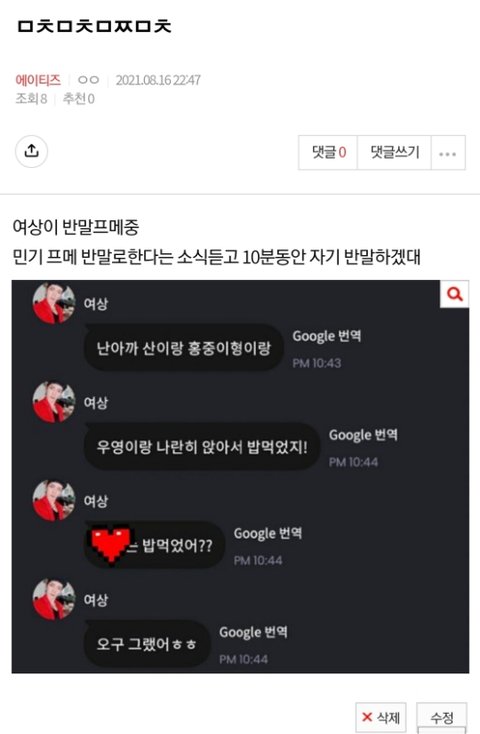This screenshot has height=734, width=480.
Task: Edit the post using 수정 button
Action: tap(442, 717)
